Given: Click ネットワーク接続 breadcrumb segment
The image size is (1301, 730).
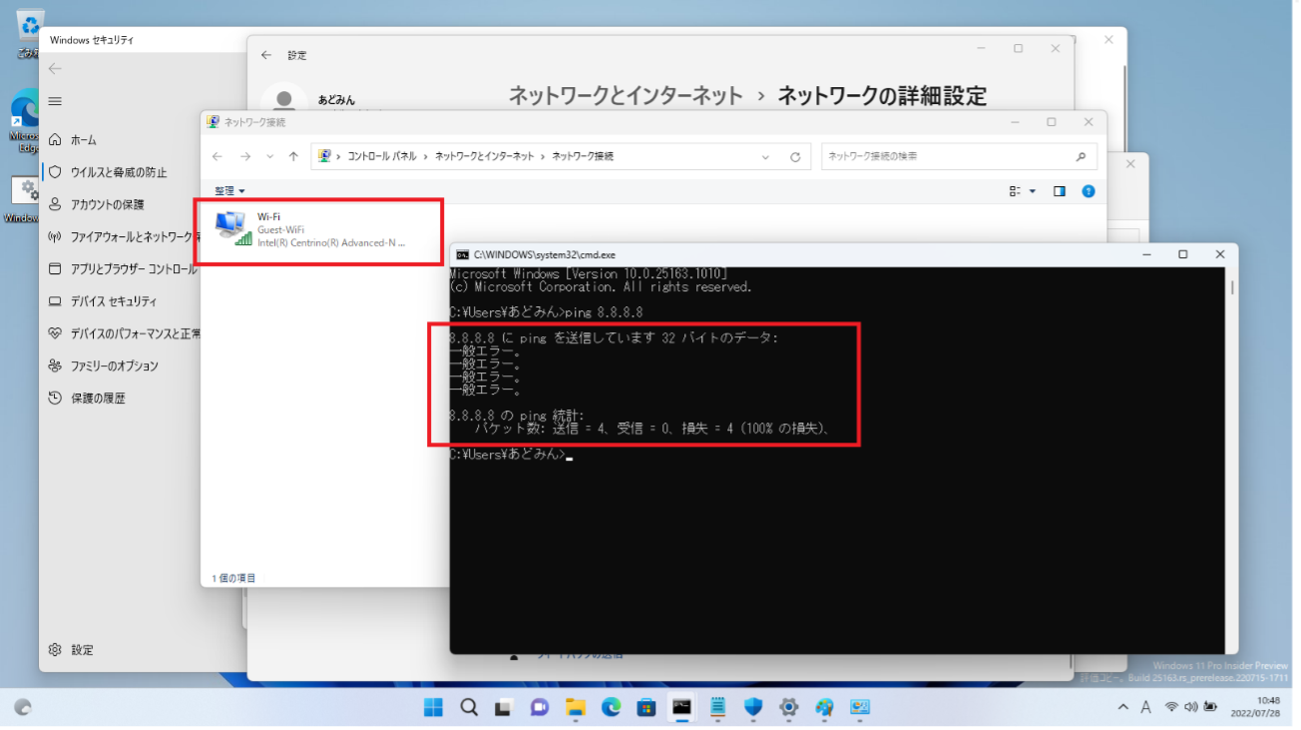Looking at the screenshot, I should click(582, 157).
